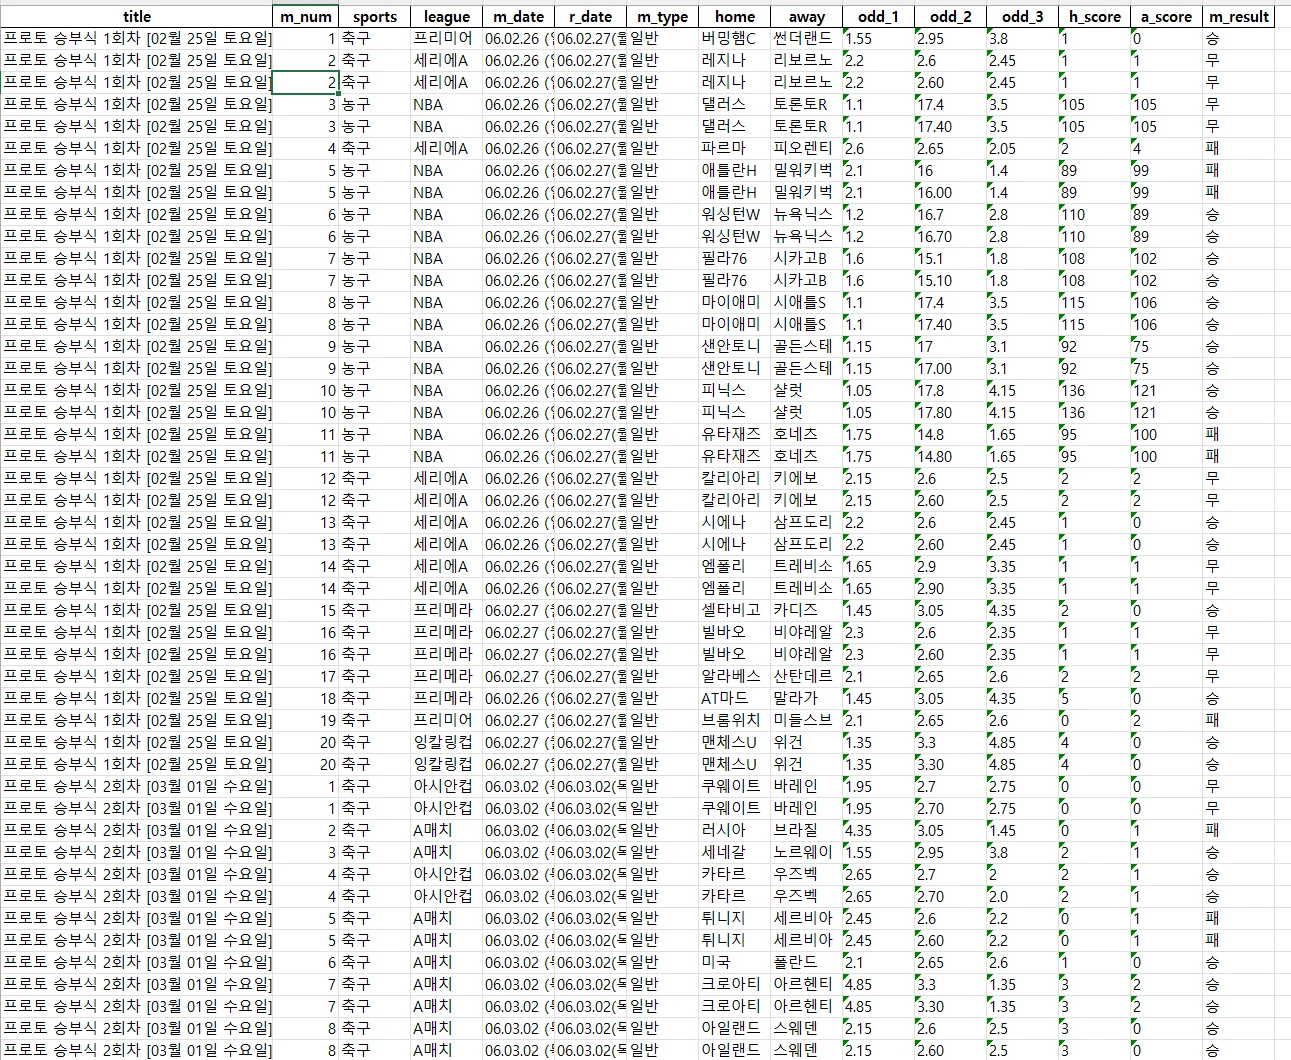Select the away team cell 썬더랜드
This screenshot has height=1060, width=1291.
[806, 38]
